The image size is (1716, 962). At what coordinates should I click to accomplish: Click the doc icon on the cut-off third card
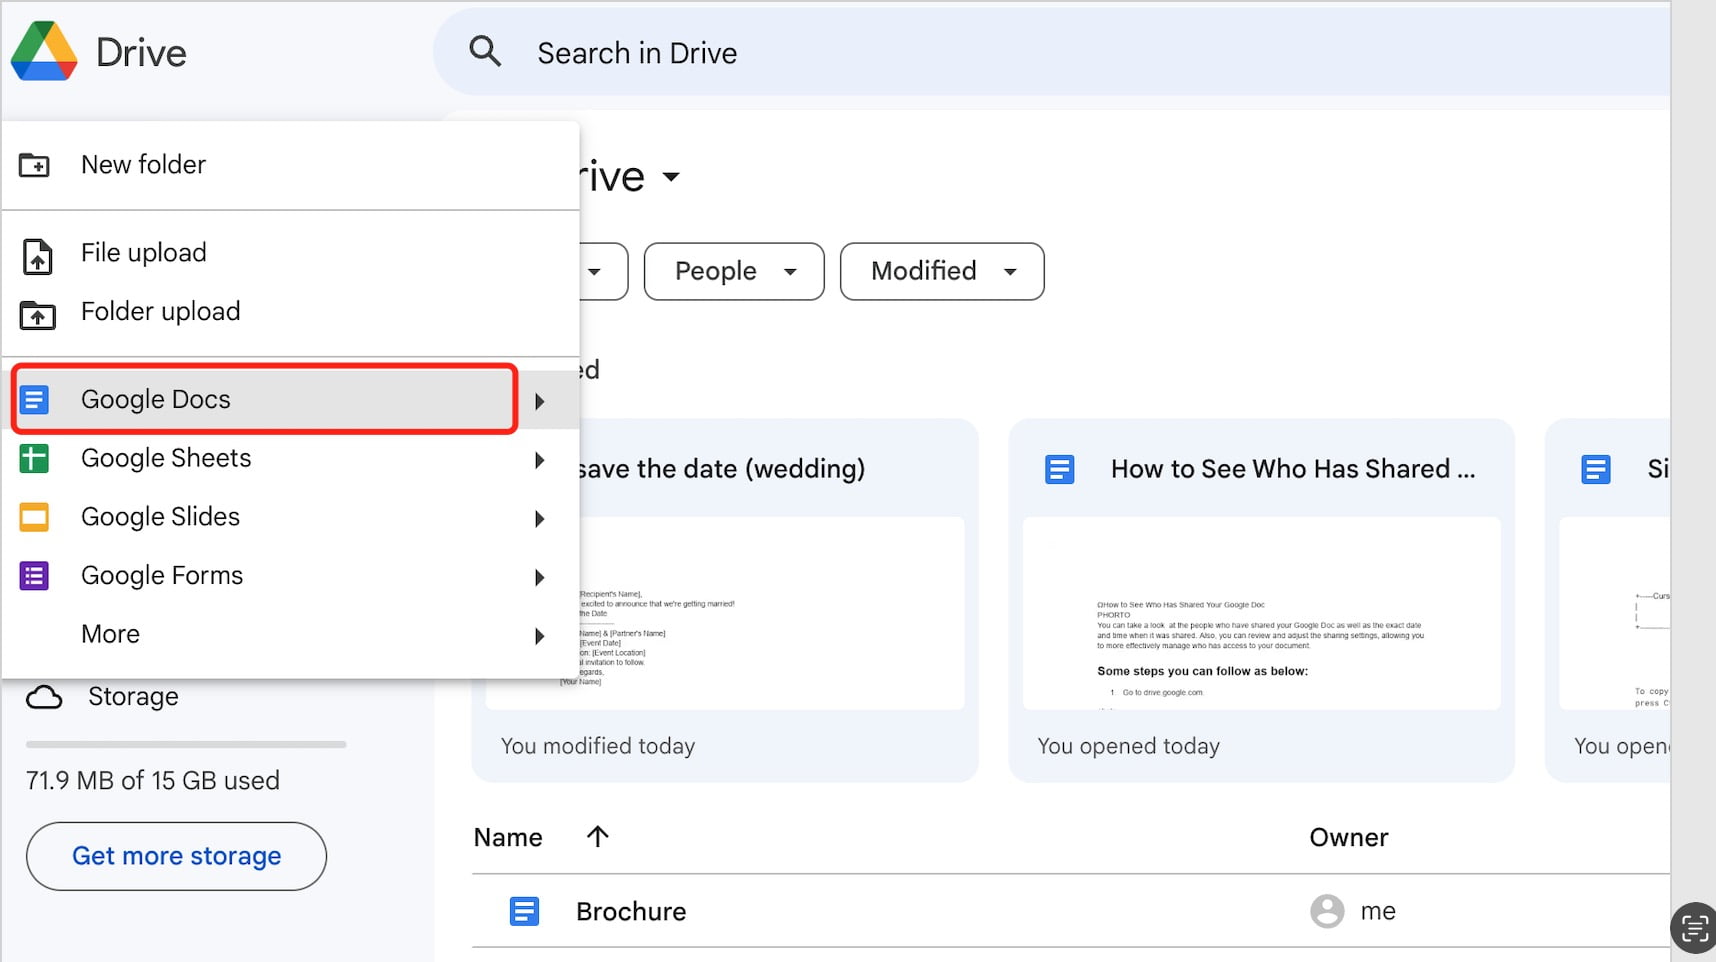1596,469
